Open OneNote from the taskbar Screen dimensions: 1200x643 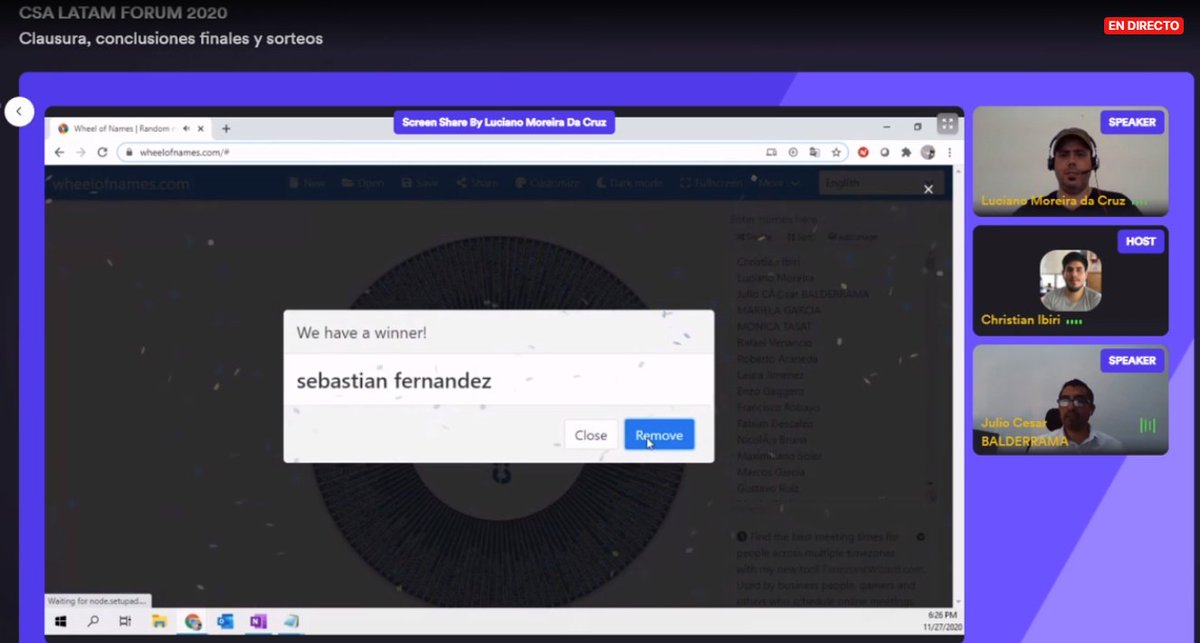[x=258, y=621]
